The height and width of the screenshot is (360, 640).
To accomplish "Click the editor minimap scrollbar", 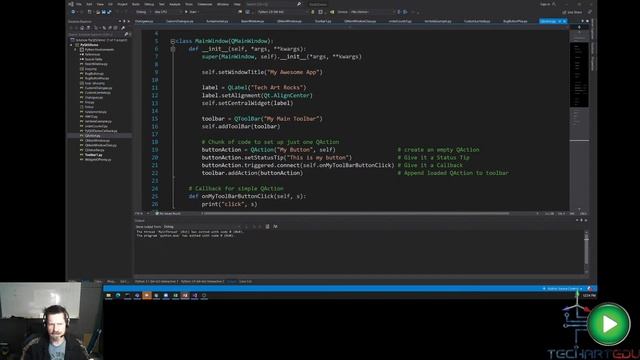I will (579, 118).
